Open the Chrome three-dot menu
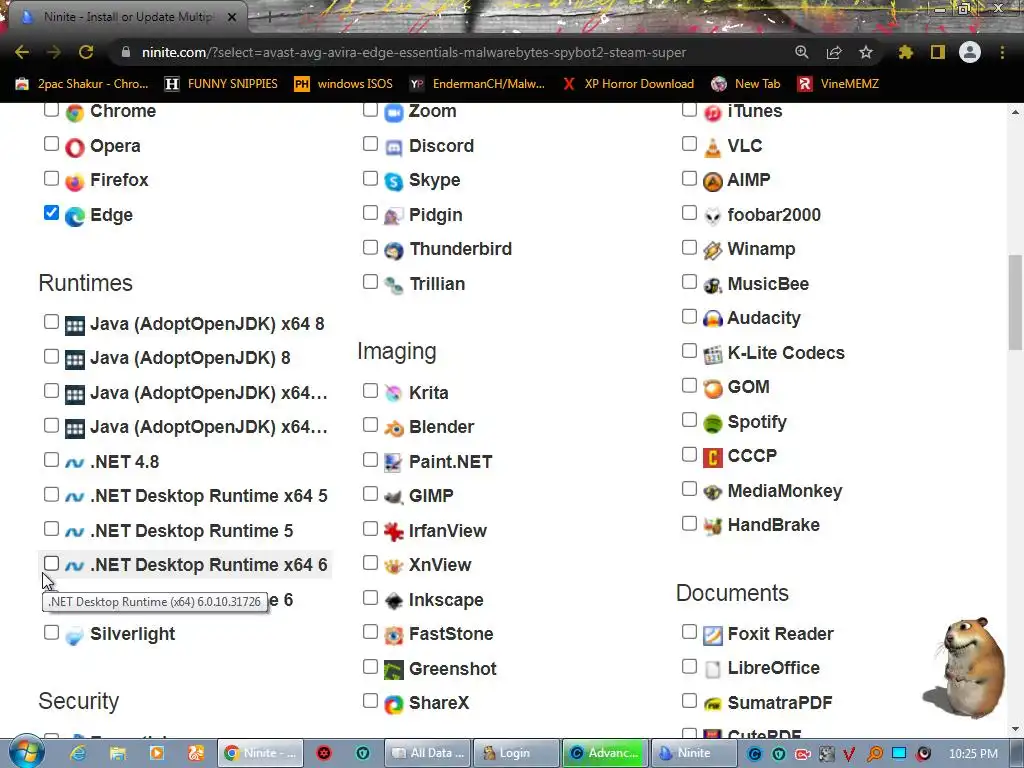 [x=1002, y=52]
